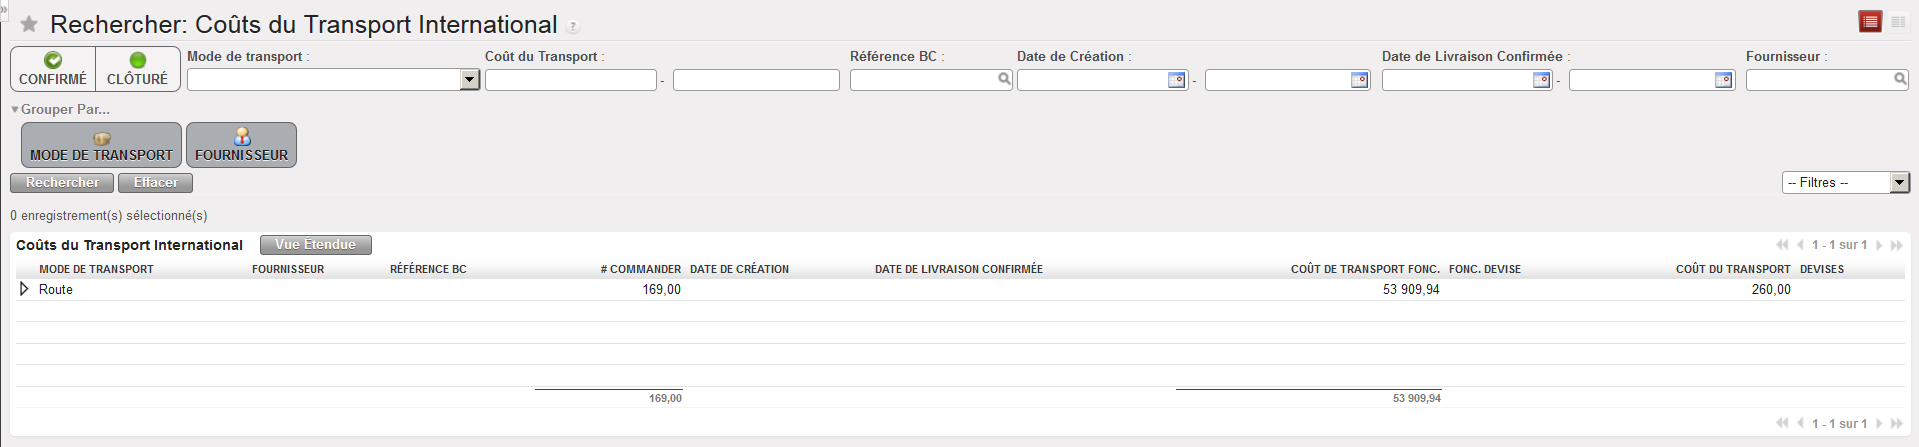Image resolution: width=1919 pixels, height=447 pixels.
Task: Click the 169,00 total in the footer
Action: [665, 398]
